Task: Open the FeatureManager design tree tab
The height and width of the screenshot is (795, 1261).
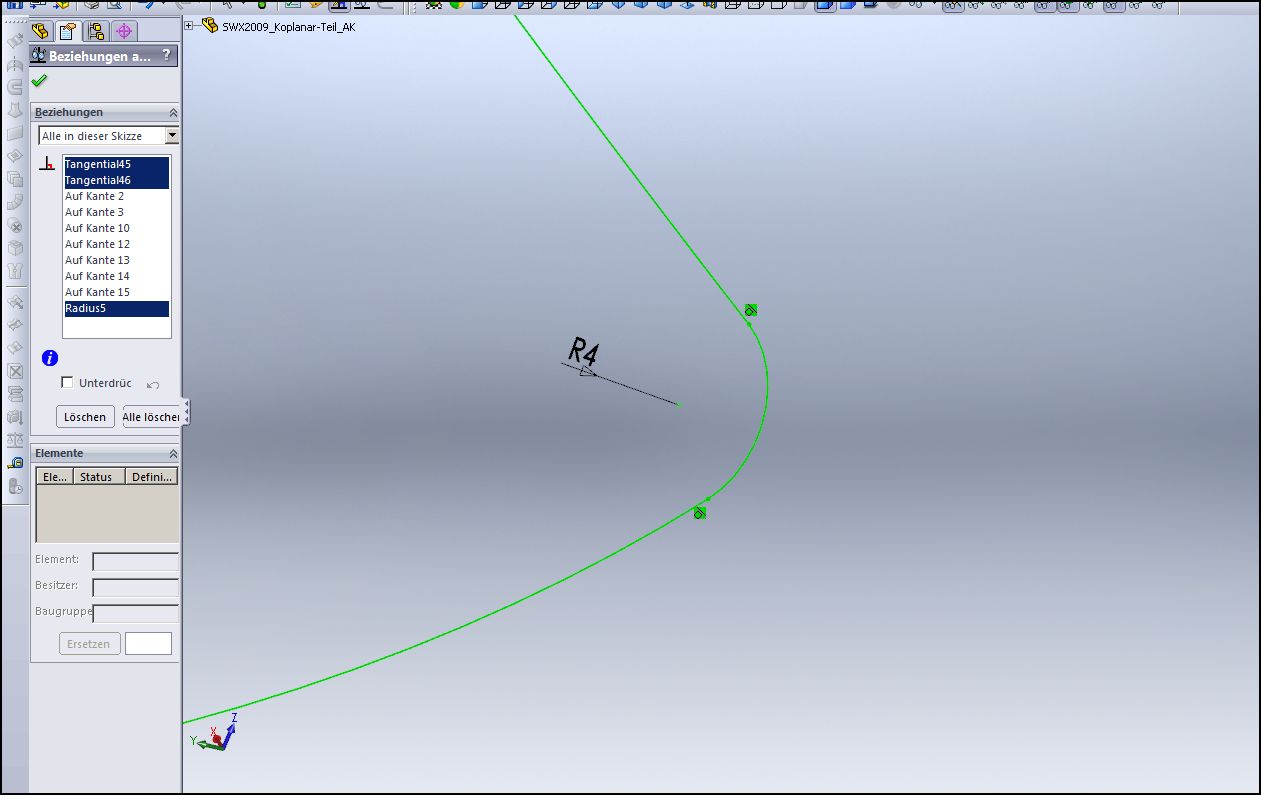Action: point(41,31)
